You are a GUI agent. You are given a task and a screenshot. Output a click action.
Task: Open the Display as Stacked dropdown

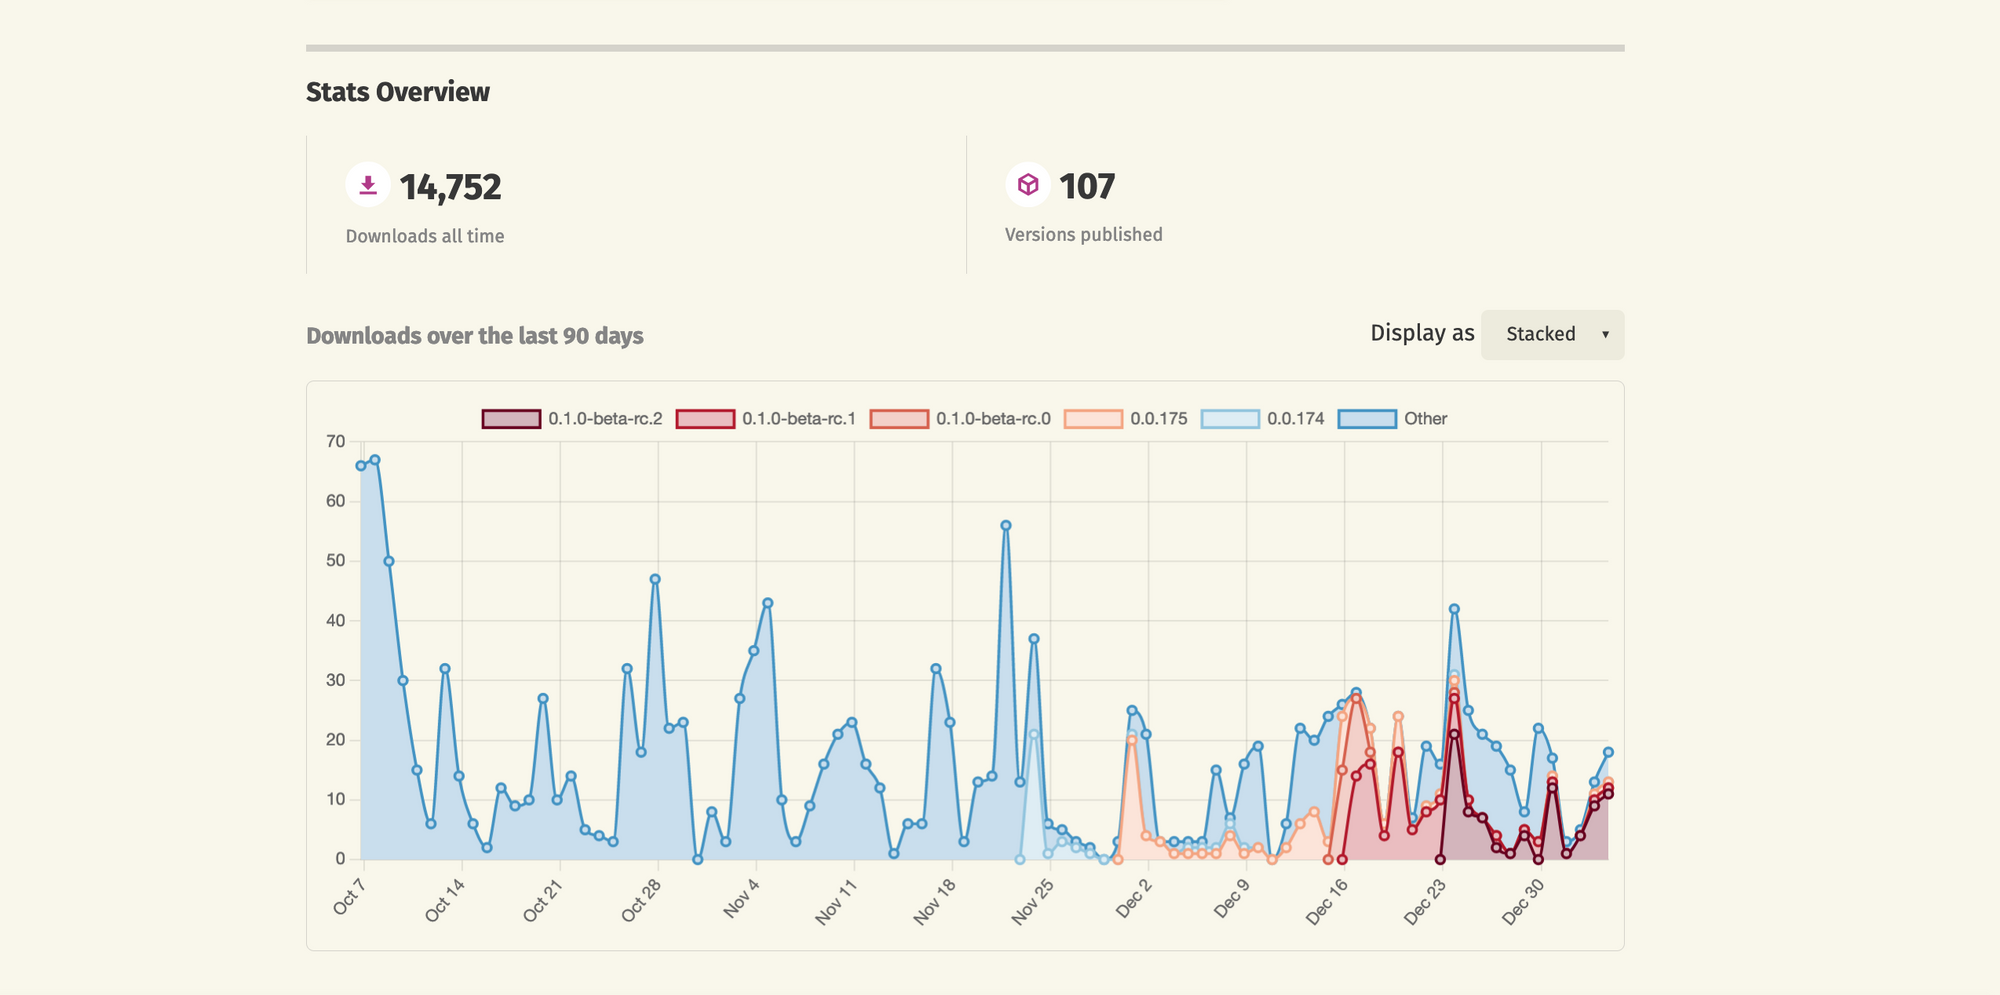point(1552,334)
